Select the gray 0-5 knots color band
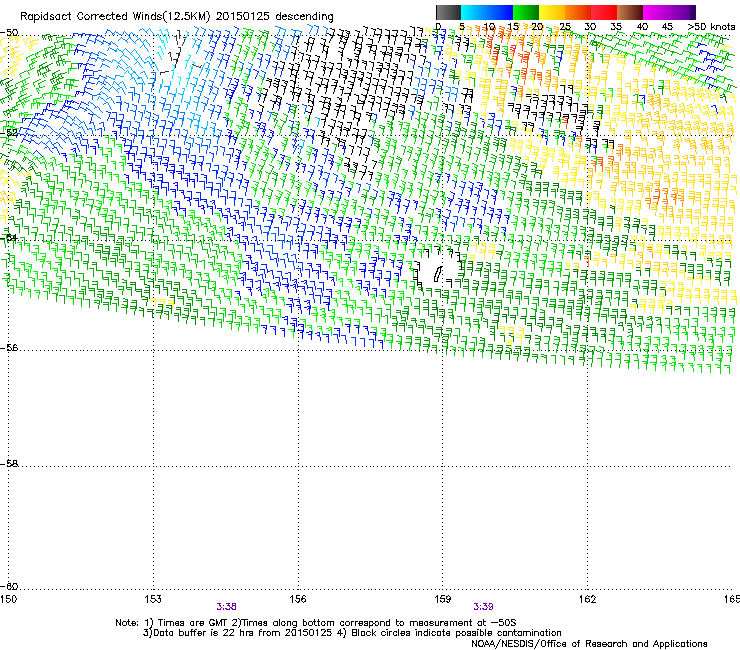The width and height of the screenshot is (740, 650). [448, 12]
